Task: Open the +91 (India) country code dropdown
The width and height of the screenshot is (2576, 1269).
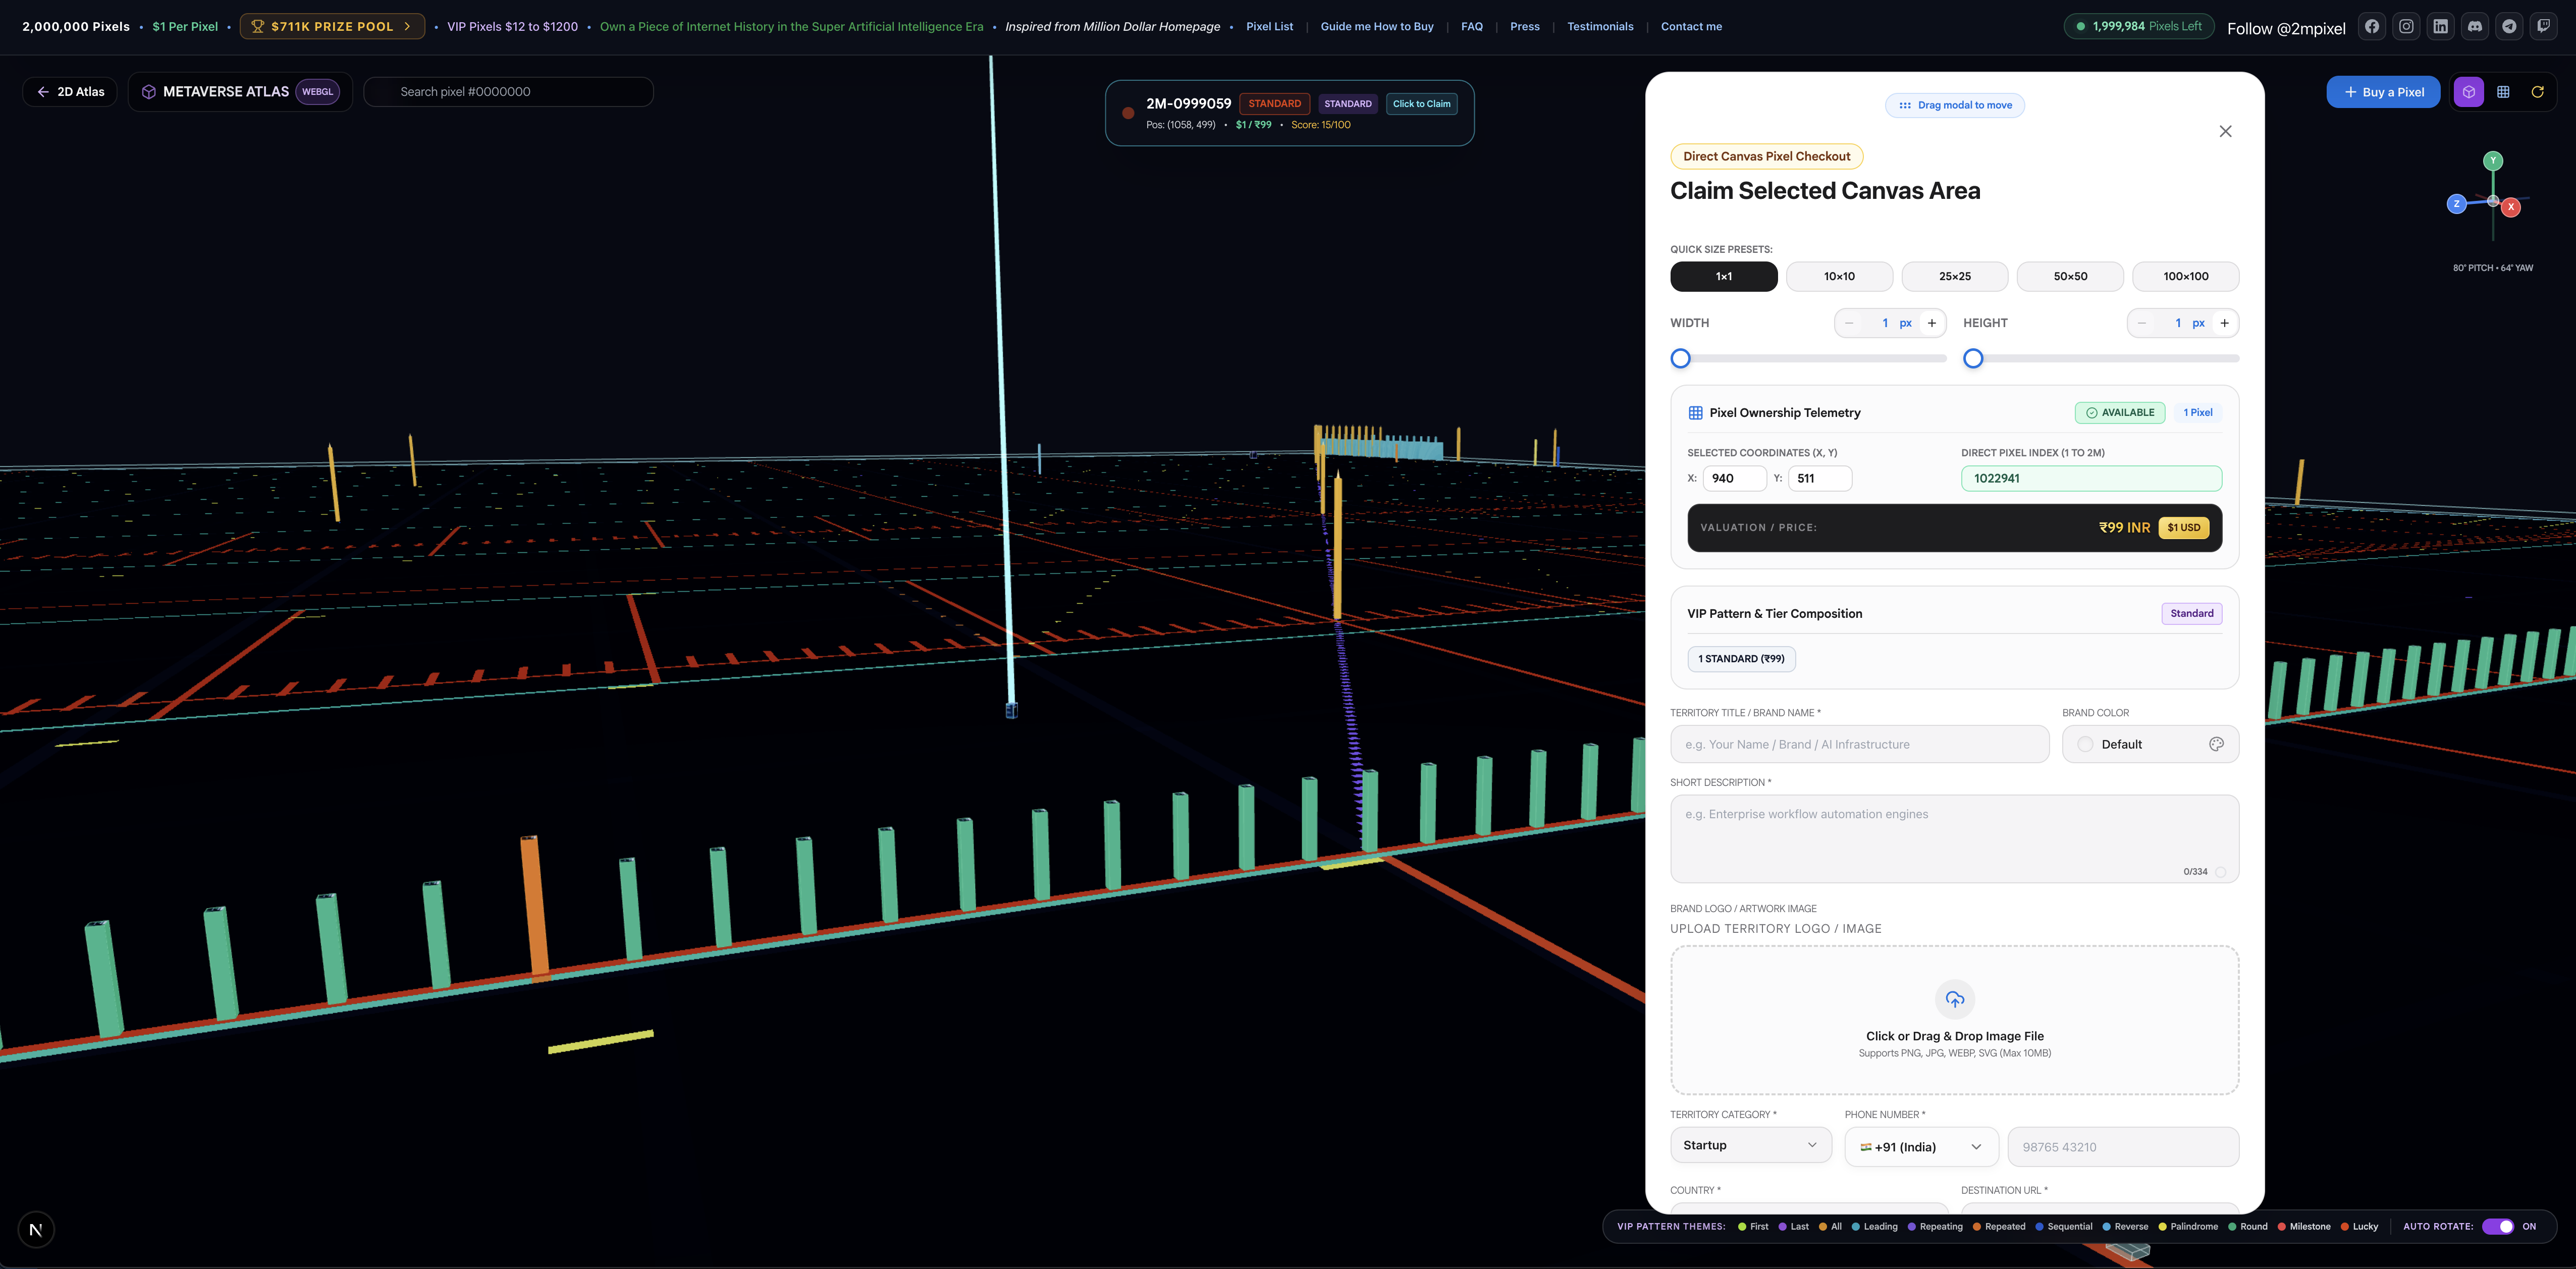Action: click(x=1921, y=1147)
